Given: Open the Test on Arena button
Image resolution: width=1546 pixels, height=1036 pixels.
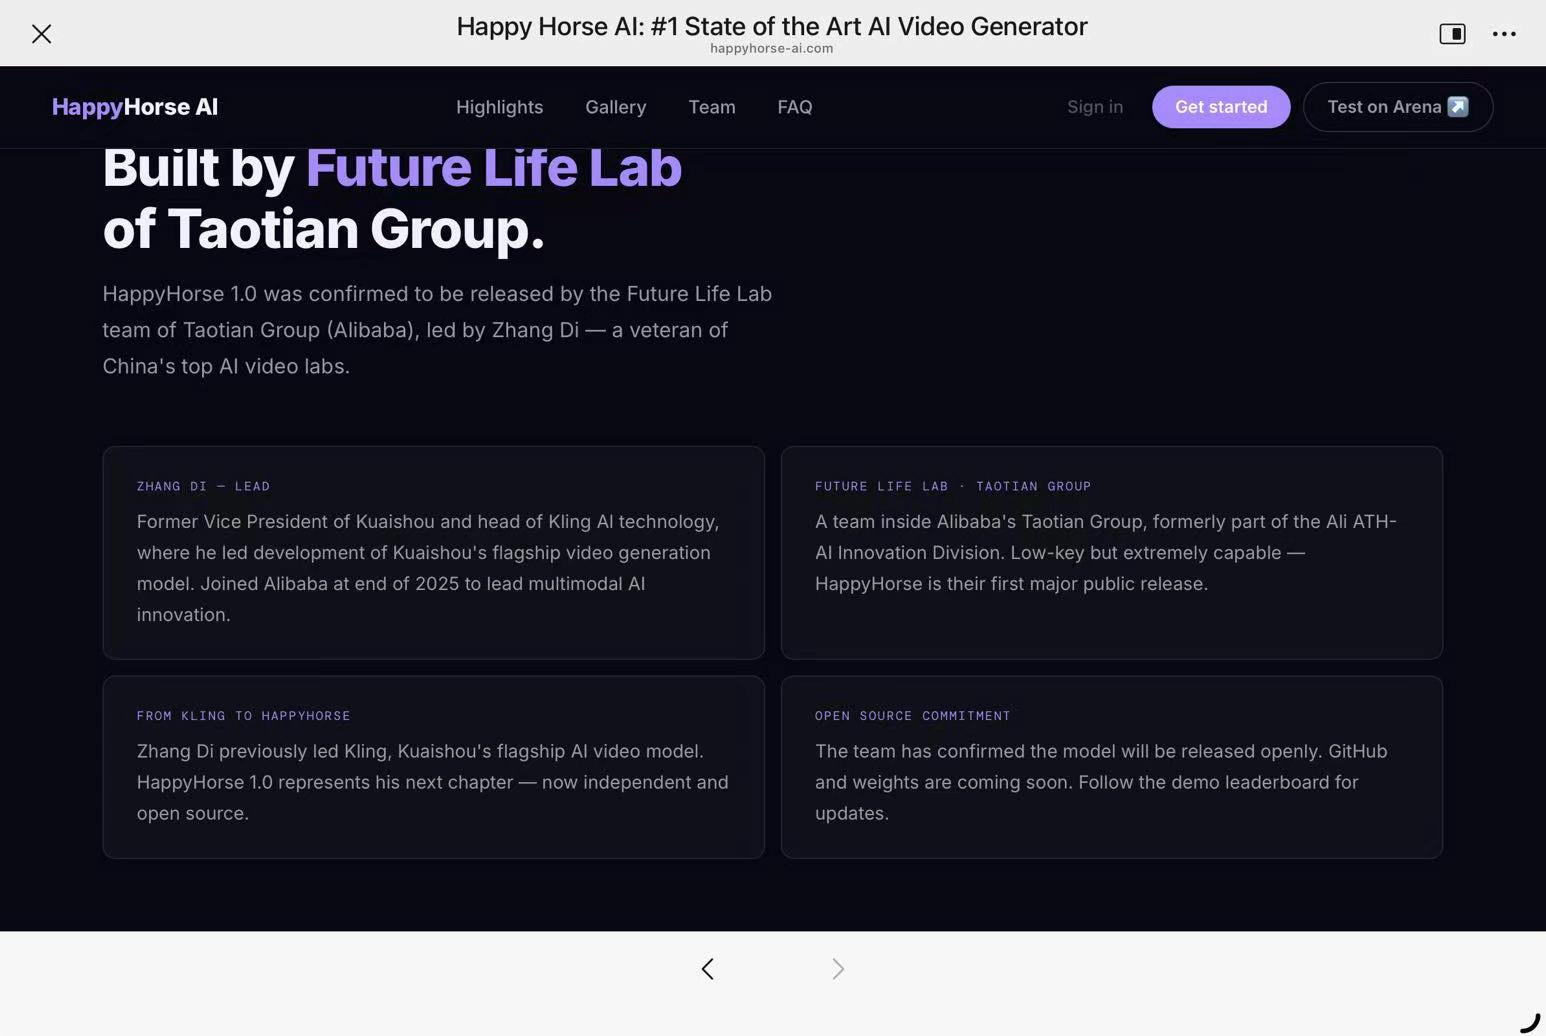Looking at the screenshot, I should (x=1397, y=107).
